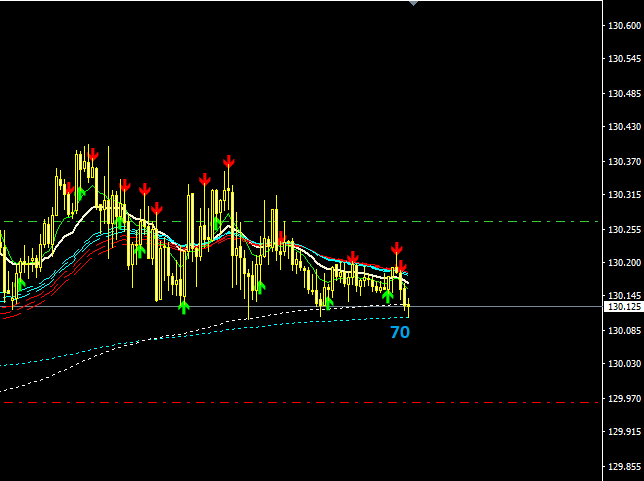Click the 130.030 price axis label
This screenshot has width=644, height=481.
[624, 364]
